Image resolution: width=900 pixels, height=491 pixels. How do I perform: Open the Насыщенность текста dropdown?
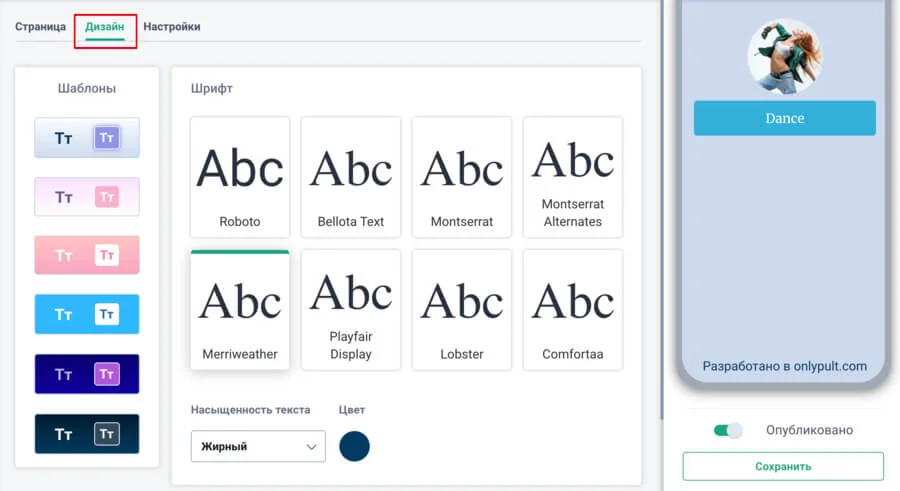(258, 446)
